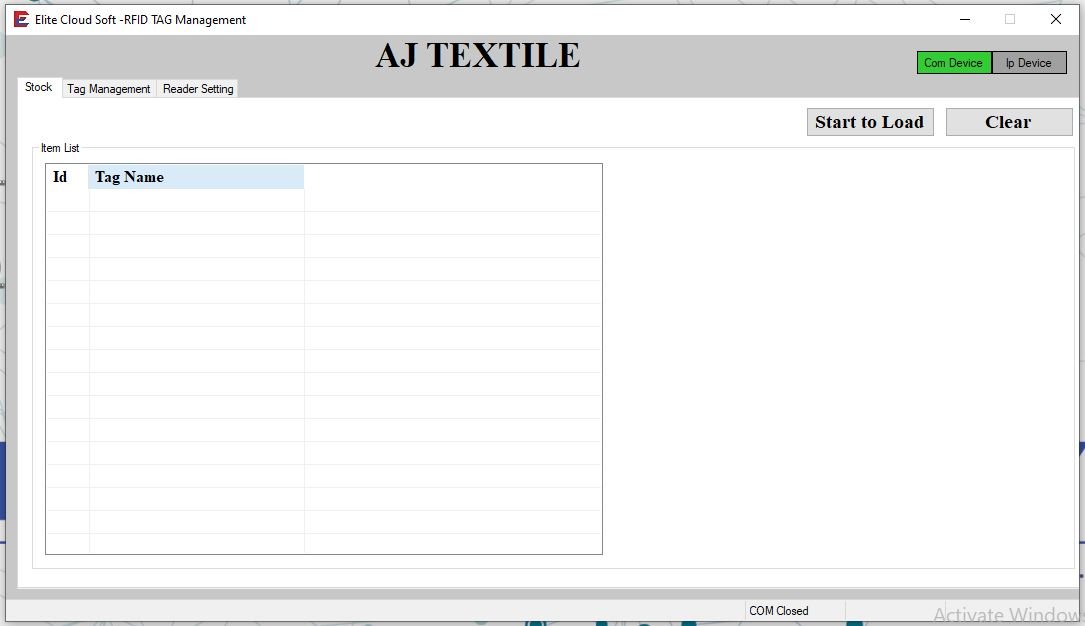
Task: Click the Item List group label
Action: pyautogui.click(x=60, y=148)
